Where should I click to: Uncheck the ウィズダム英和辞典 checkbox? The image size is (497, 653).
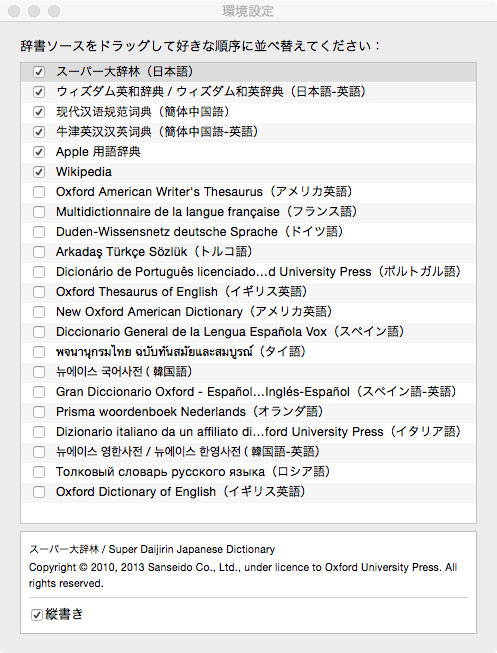pos(39,92)
